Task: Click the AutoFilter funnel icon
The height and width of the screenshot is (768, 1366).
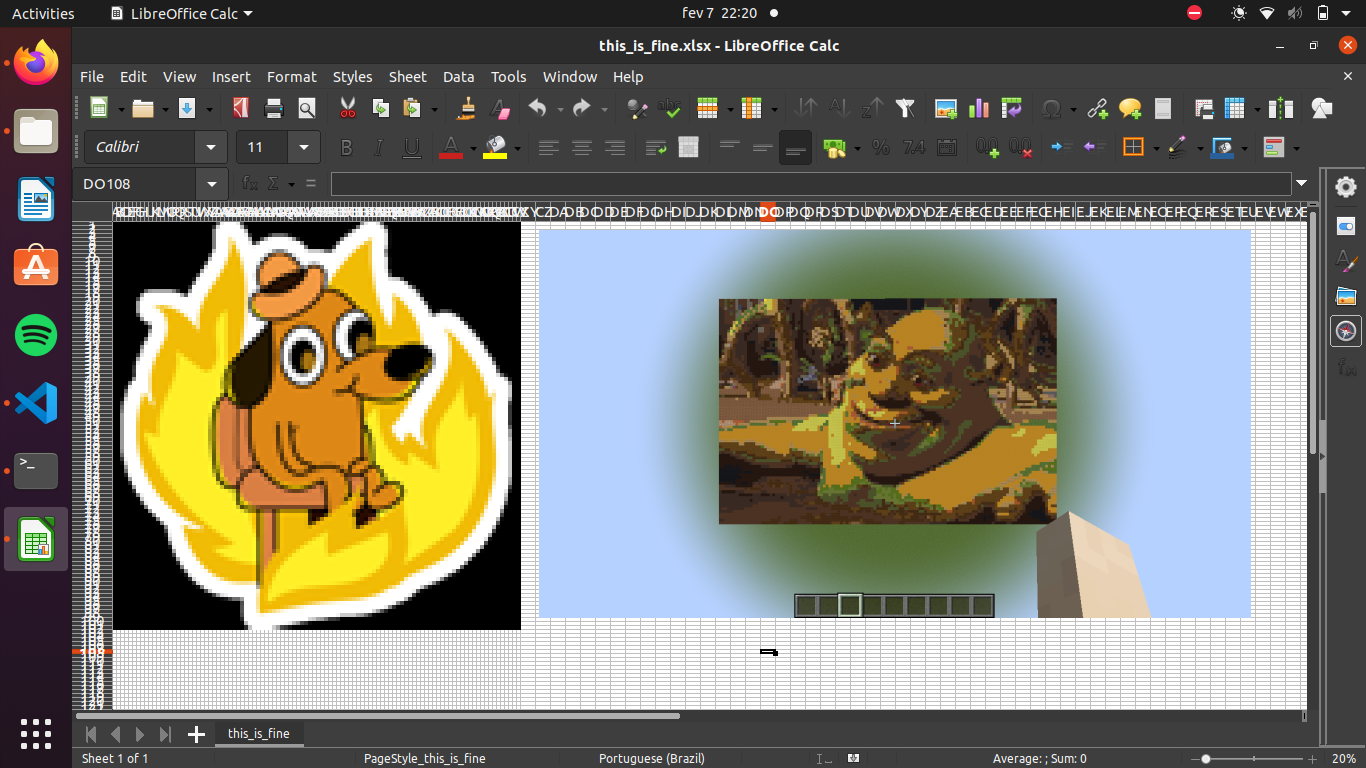Action: pyautogui.click(x=905, y=108)
